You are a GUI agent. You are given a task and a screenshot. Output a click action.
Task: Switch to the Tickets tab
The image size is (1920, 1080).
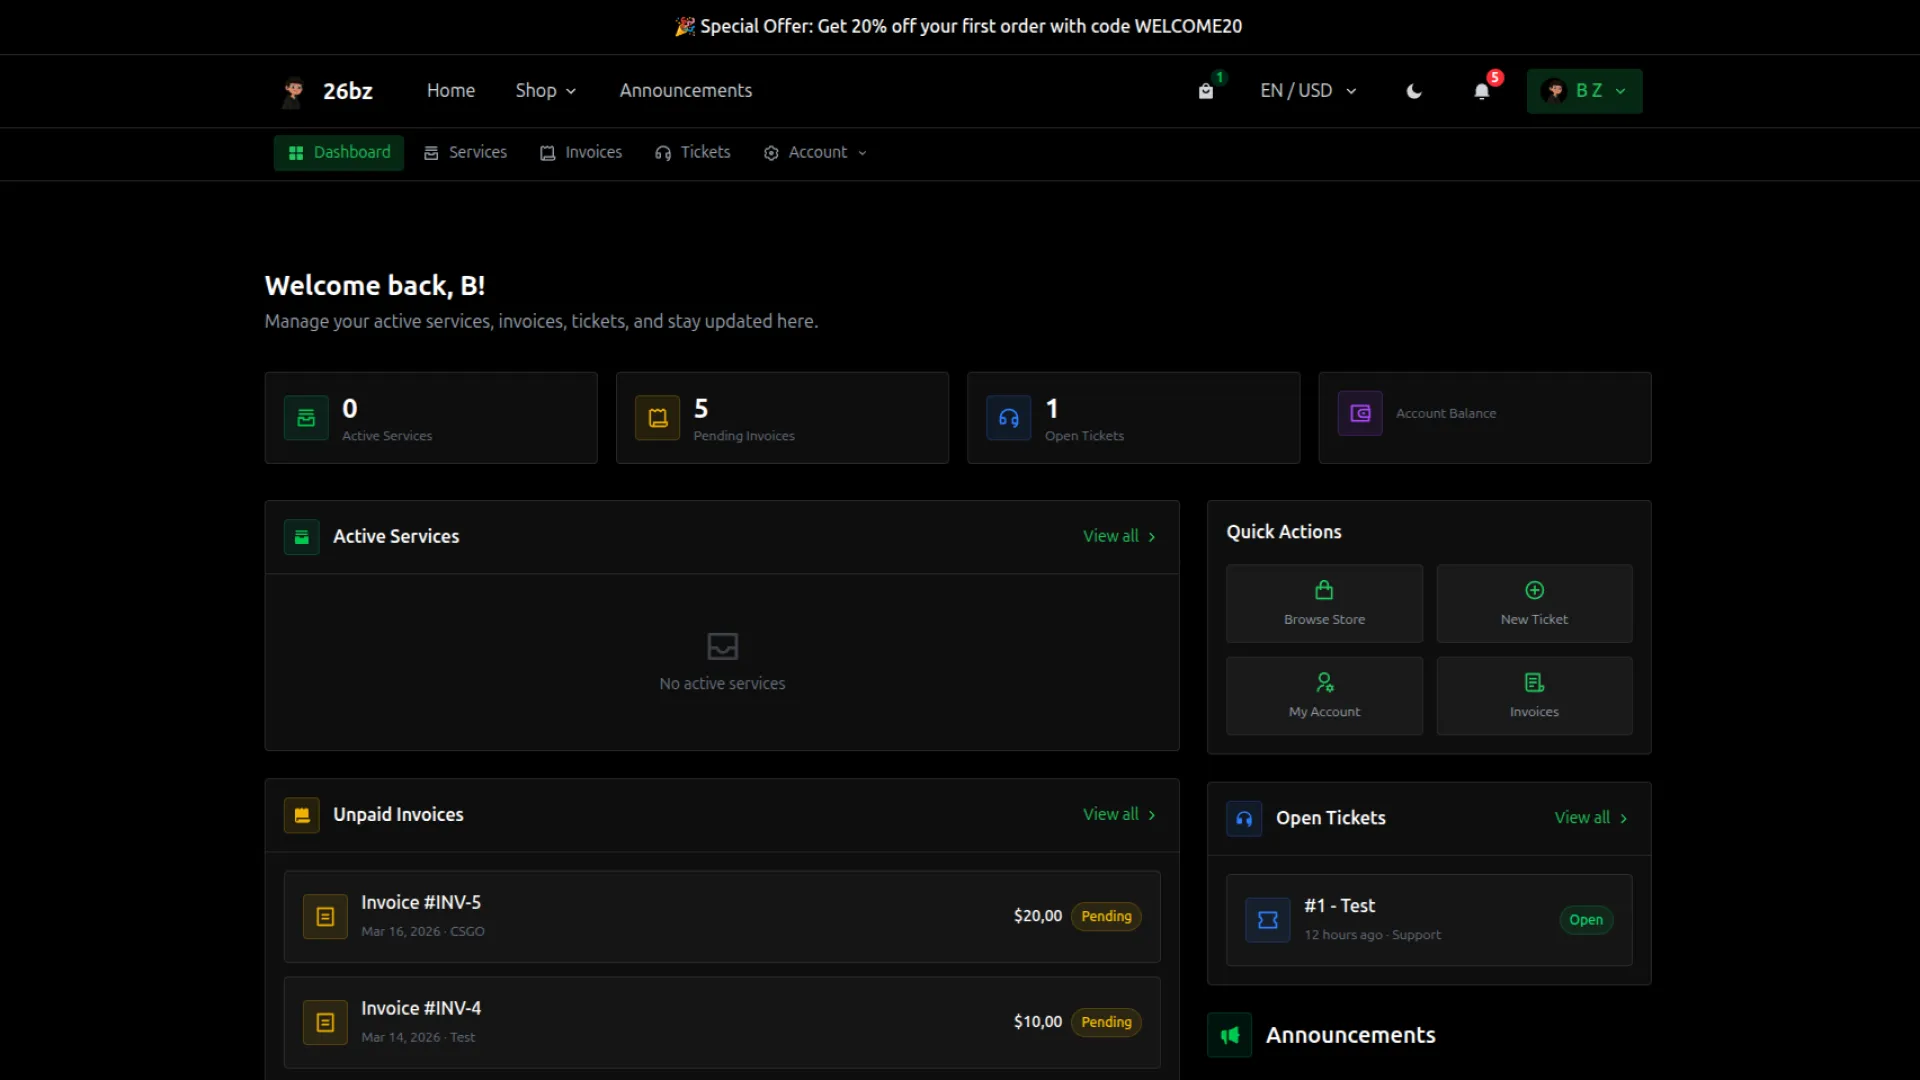[693, 153]
